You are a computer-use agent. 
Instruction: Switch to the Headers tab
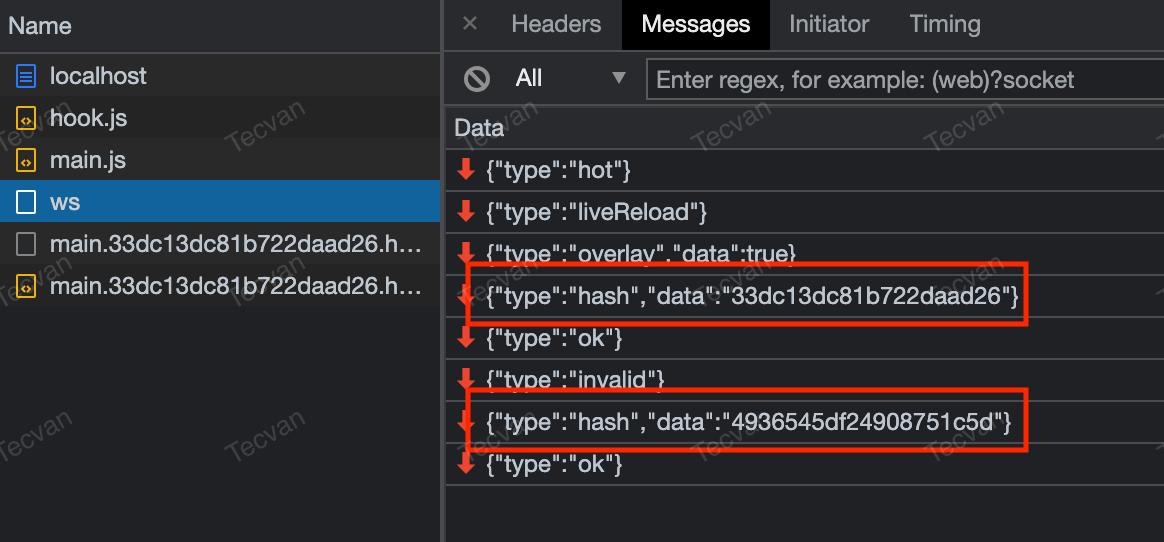[x=556, y=25]
